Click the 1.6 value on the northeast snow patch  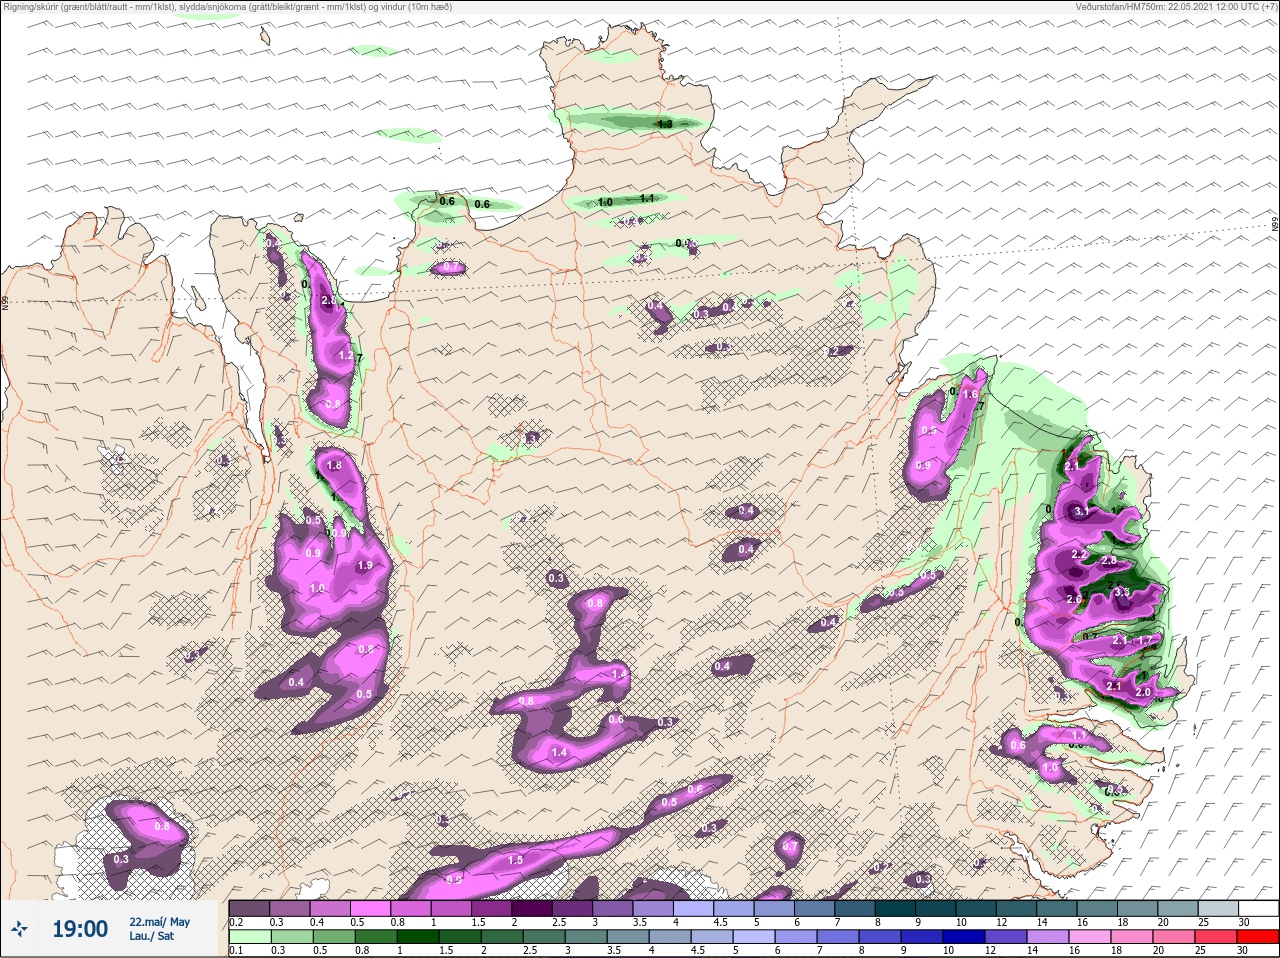point(969,395)
